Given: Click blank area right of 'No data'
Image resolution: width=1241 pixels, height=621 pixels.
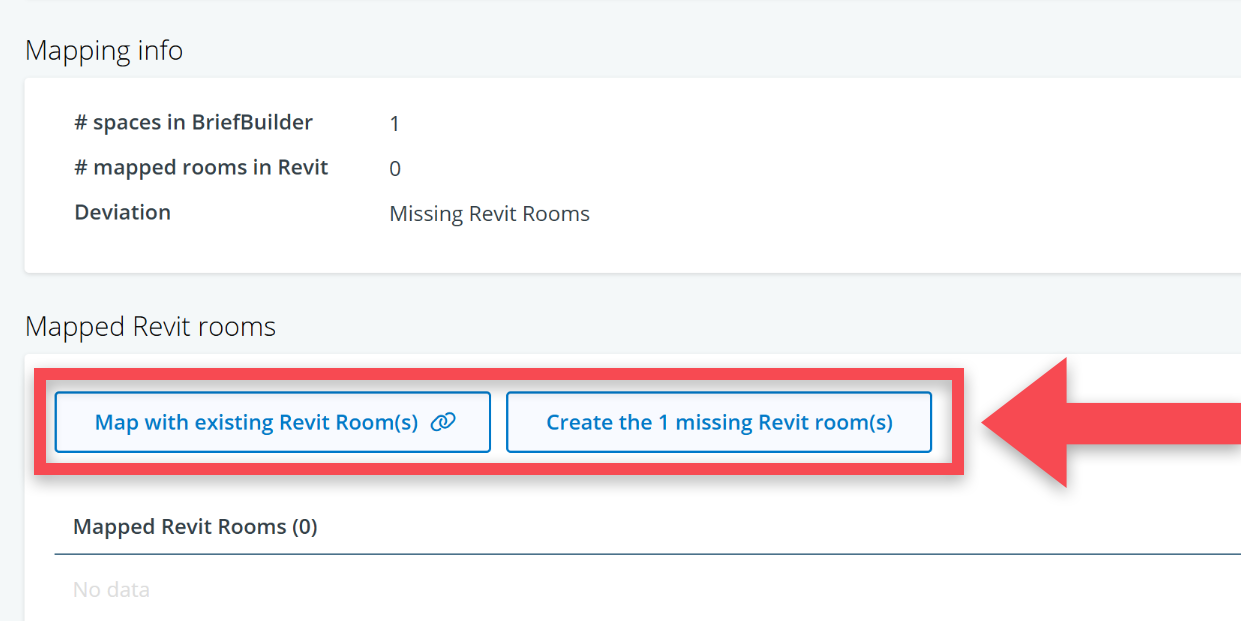Looking at the screenshot, I should (600, 590).
